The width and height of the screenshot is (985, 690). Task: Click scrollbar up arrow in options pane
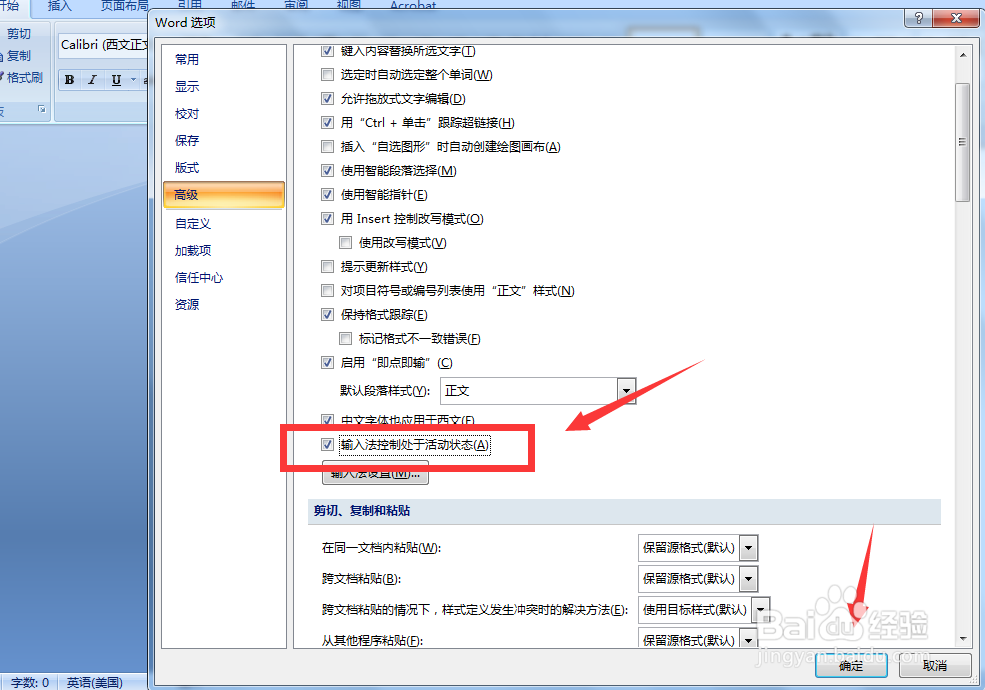click(962, 55)
